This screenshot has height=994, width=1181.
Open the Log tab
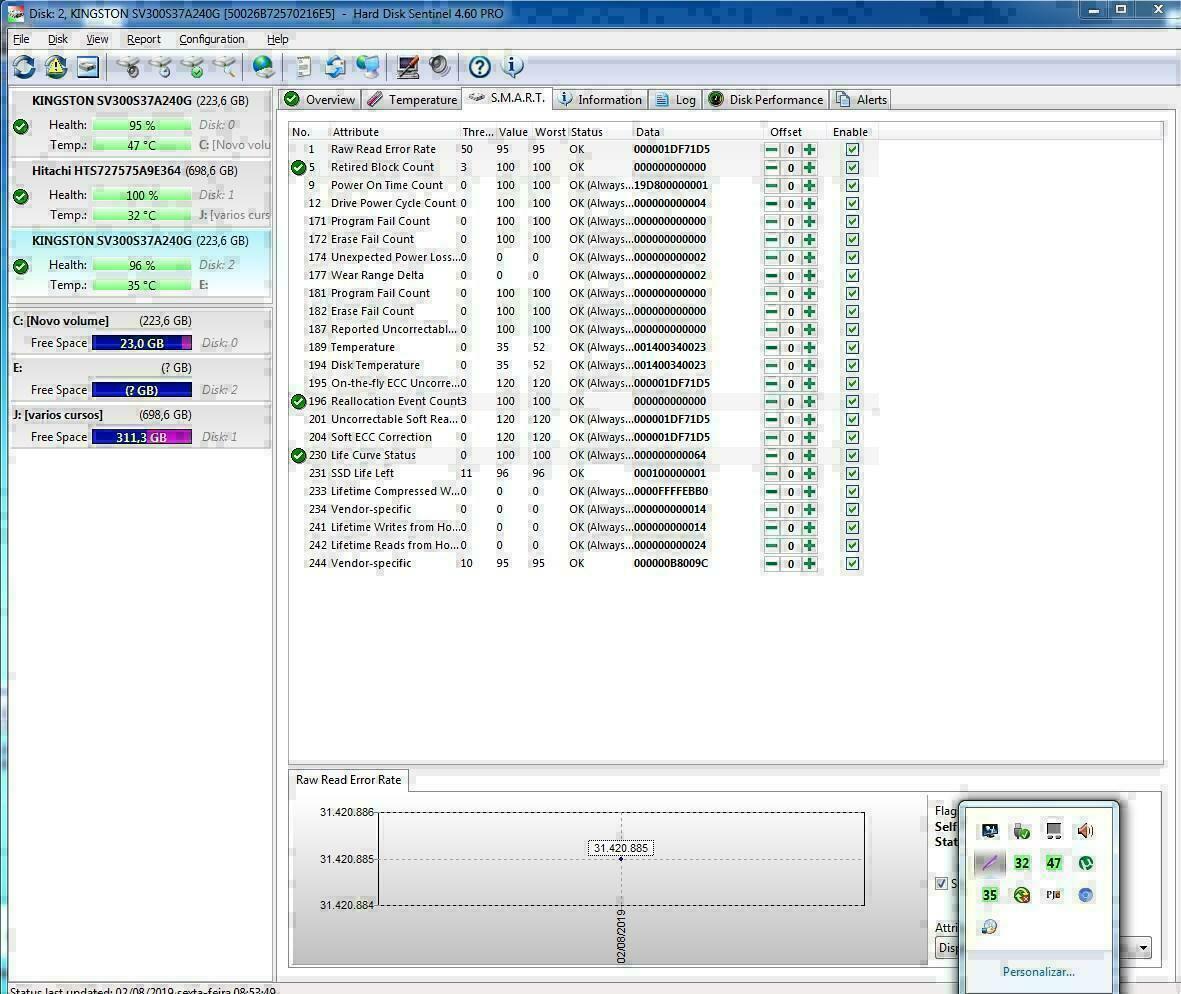[676, 99]
